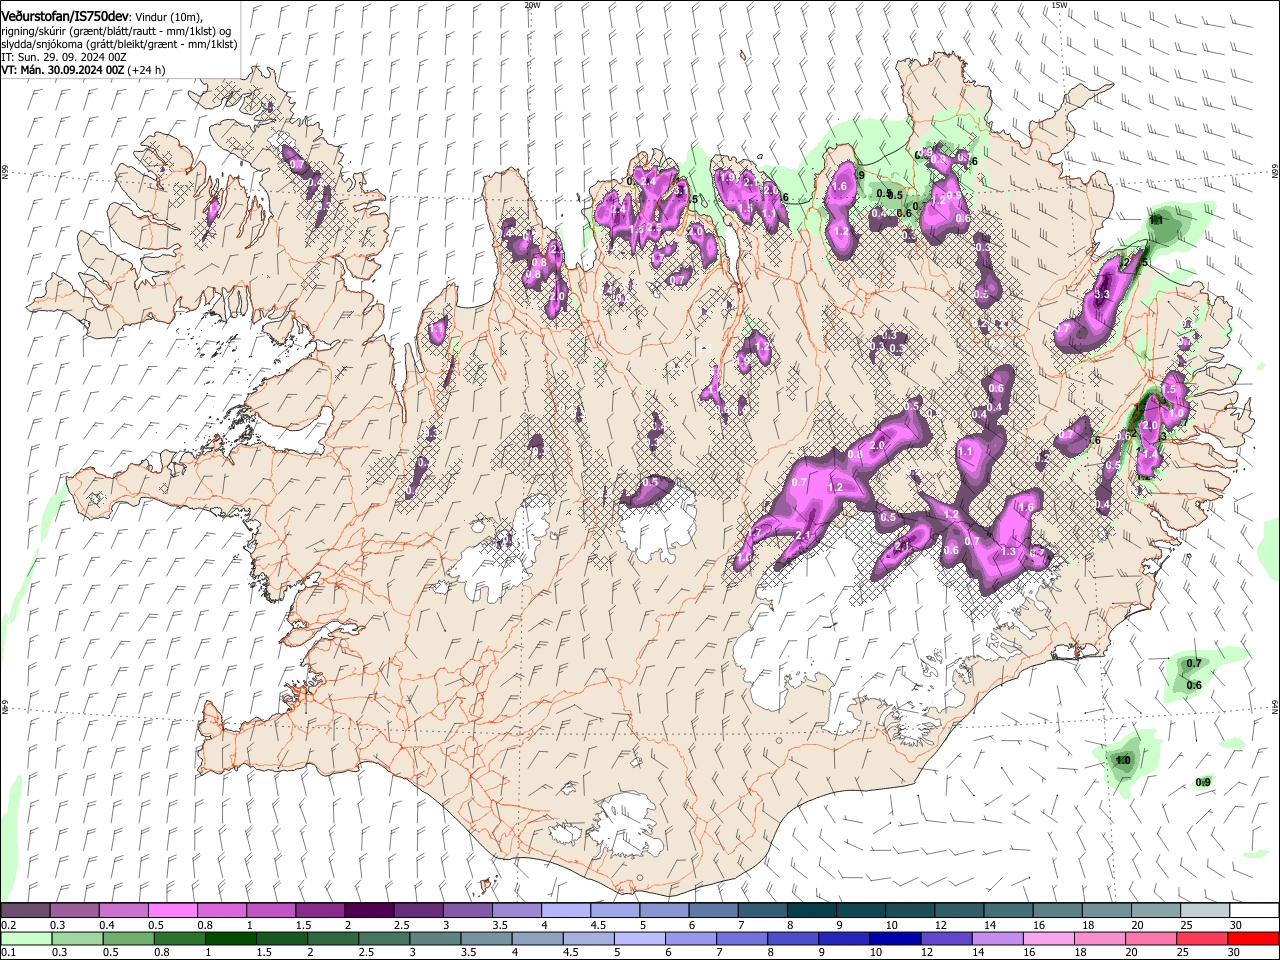Image resolution: width=1280 pixels, height=960 pixels.
Task: Click the 'VT: Mán. 30.09.2024 00Z' valid time
Action: [x=62, y=70]
